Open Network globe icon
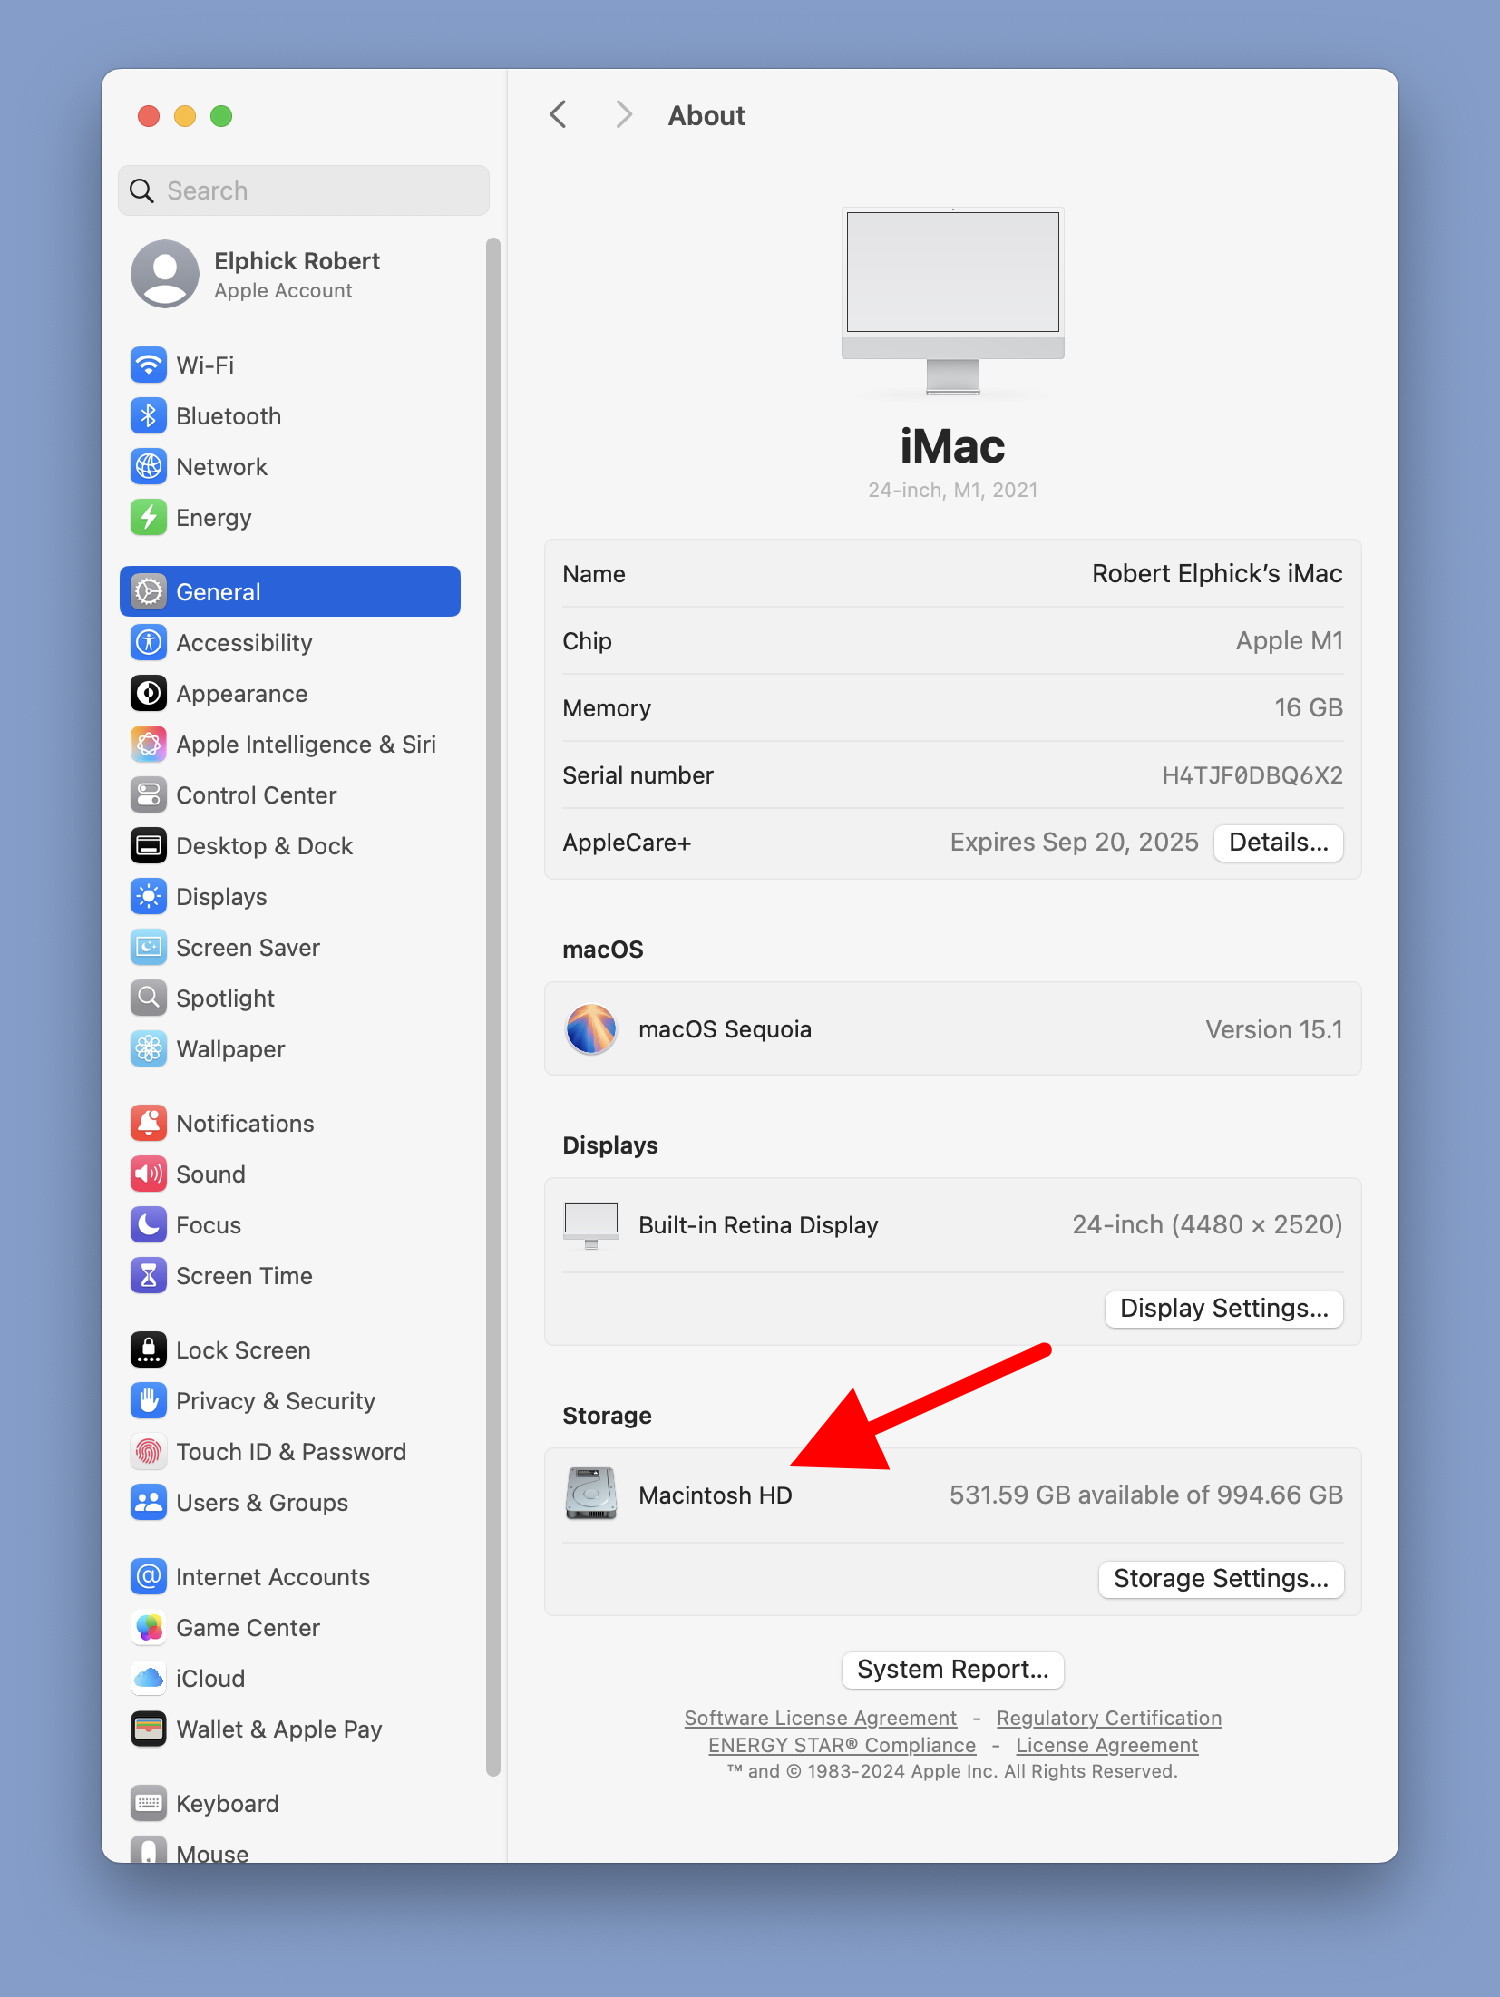This screenshot has height=1997, width=1500. [x=149, y=467]
